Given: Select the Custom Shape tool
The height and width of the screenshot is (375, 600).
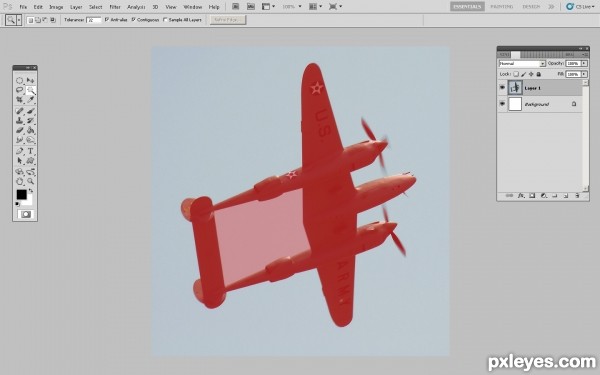Looking at the screenshot, I should pyautogui.click(x=31, y=161).
